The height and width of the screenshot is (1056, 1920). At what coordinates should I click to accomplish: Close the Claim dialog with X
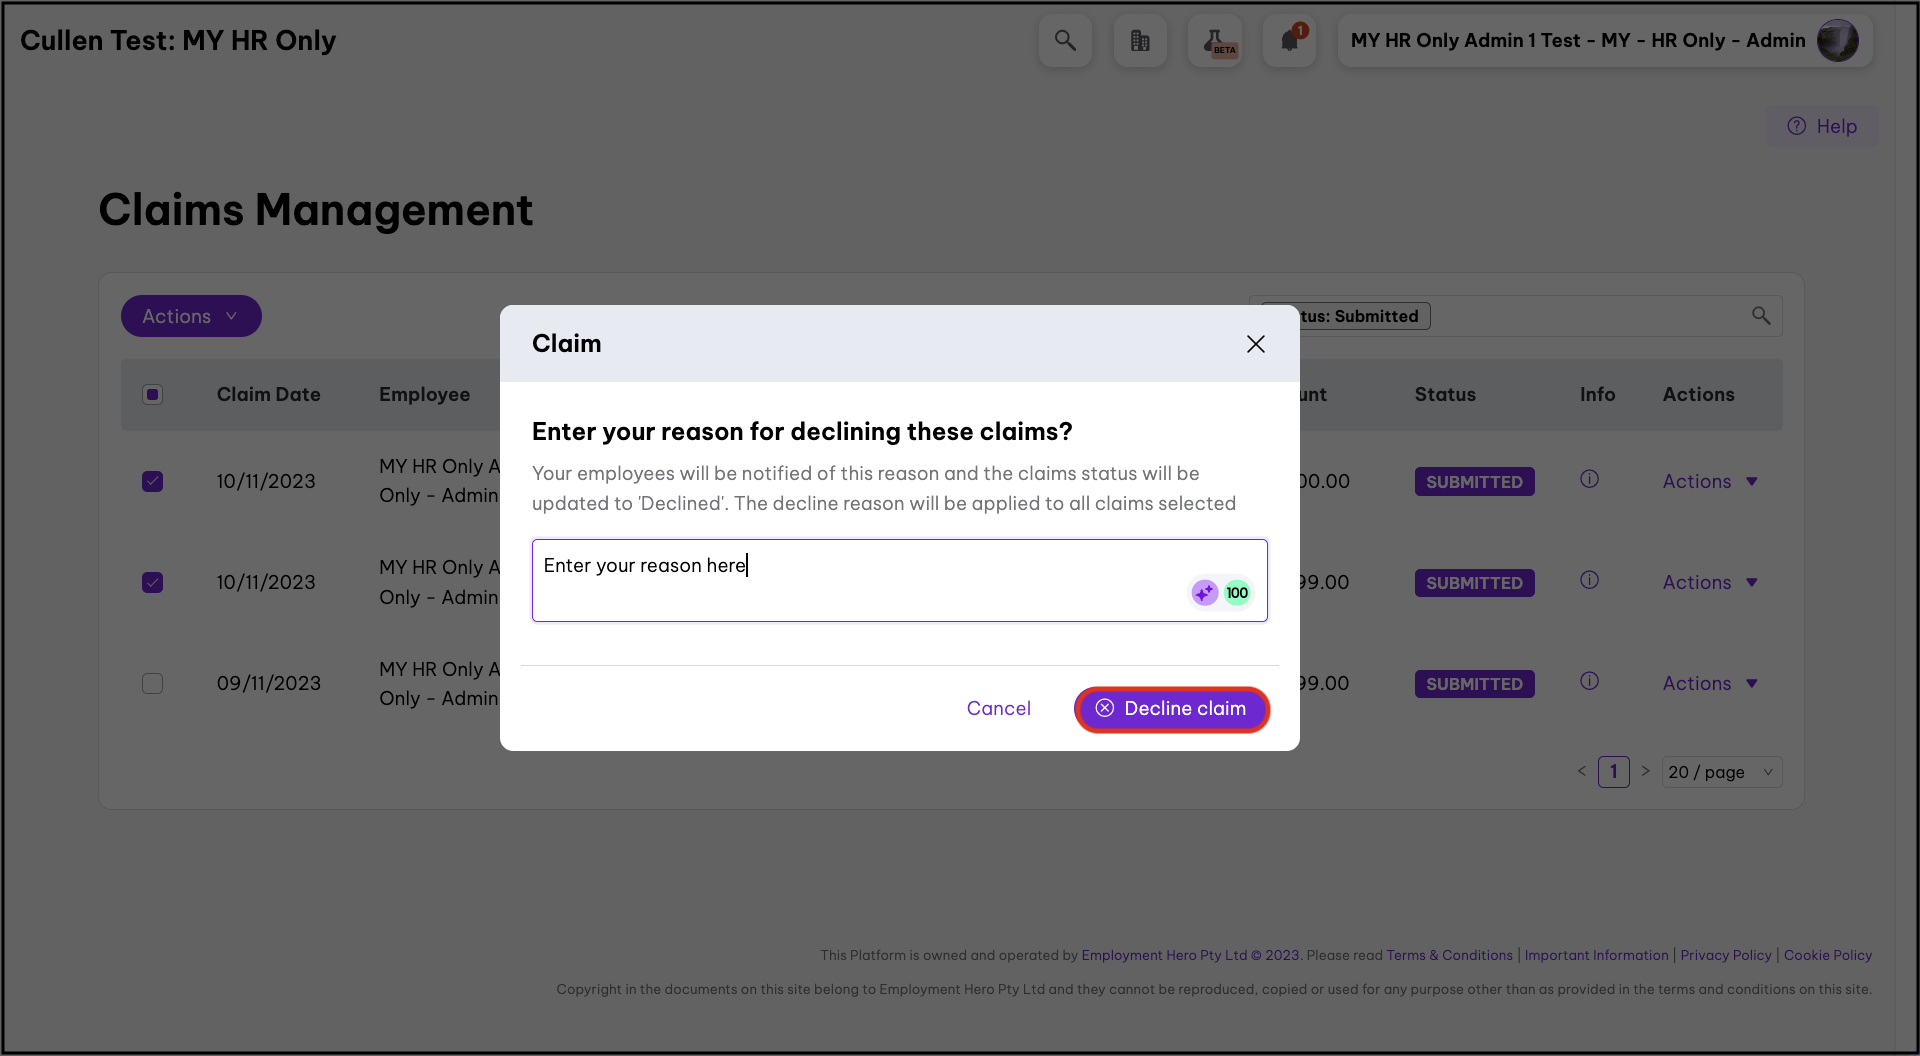pos(1256,344)
